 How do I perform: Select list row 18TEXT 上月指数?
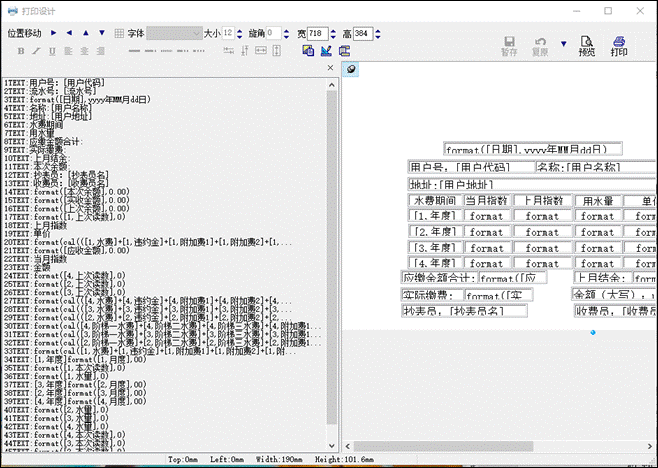[x=36, y=225]
